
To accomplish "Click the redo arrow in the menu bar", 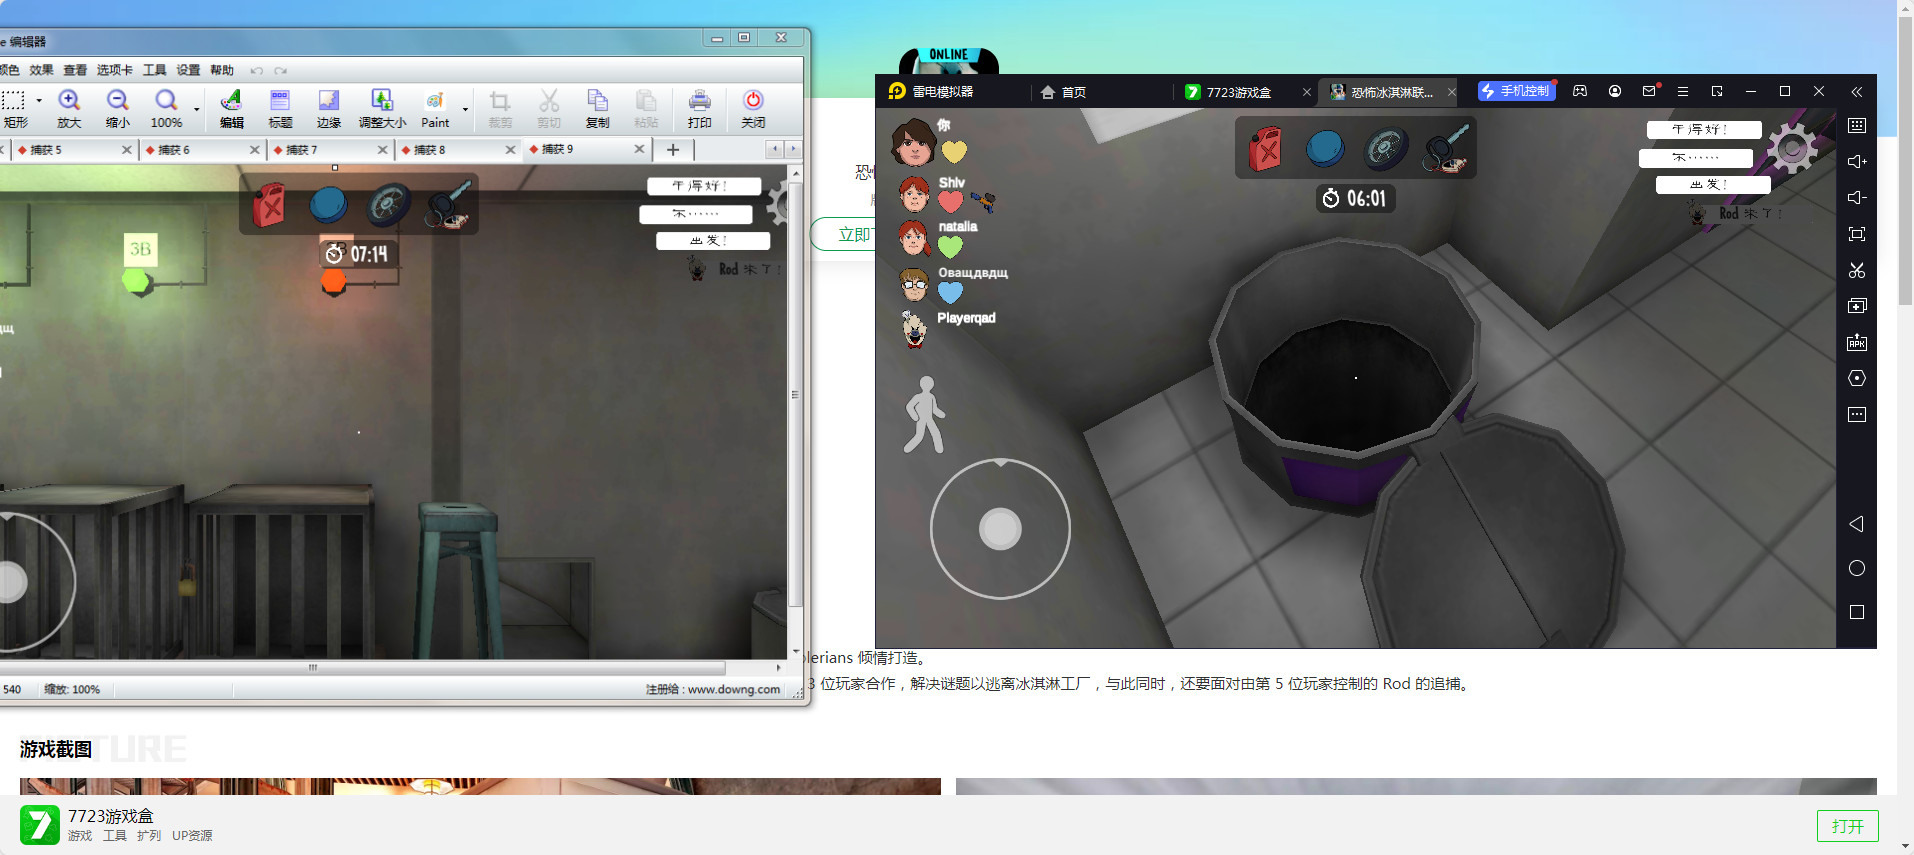I will (x=281, y=71).
